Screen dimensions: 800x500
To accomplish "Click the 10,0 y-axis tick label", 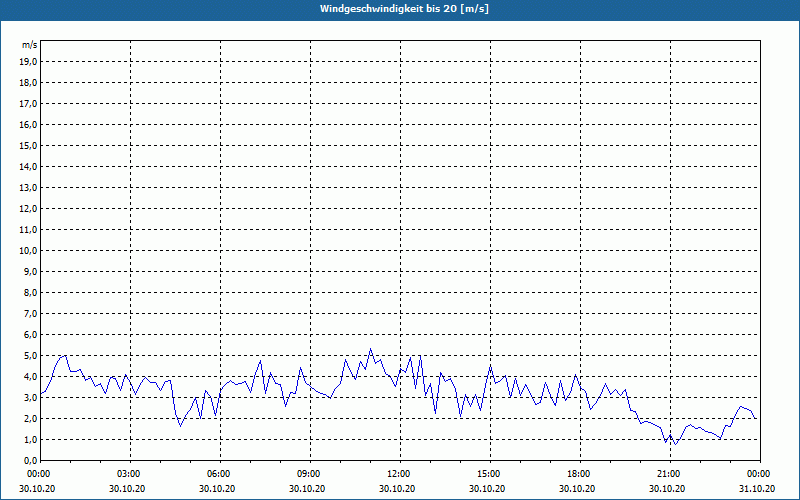I will coord(29,250).
